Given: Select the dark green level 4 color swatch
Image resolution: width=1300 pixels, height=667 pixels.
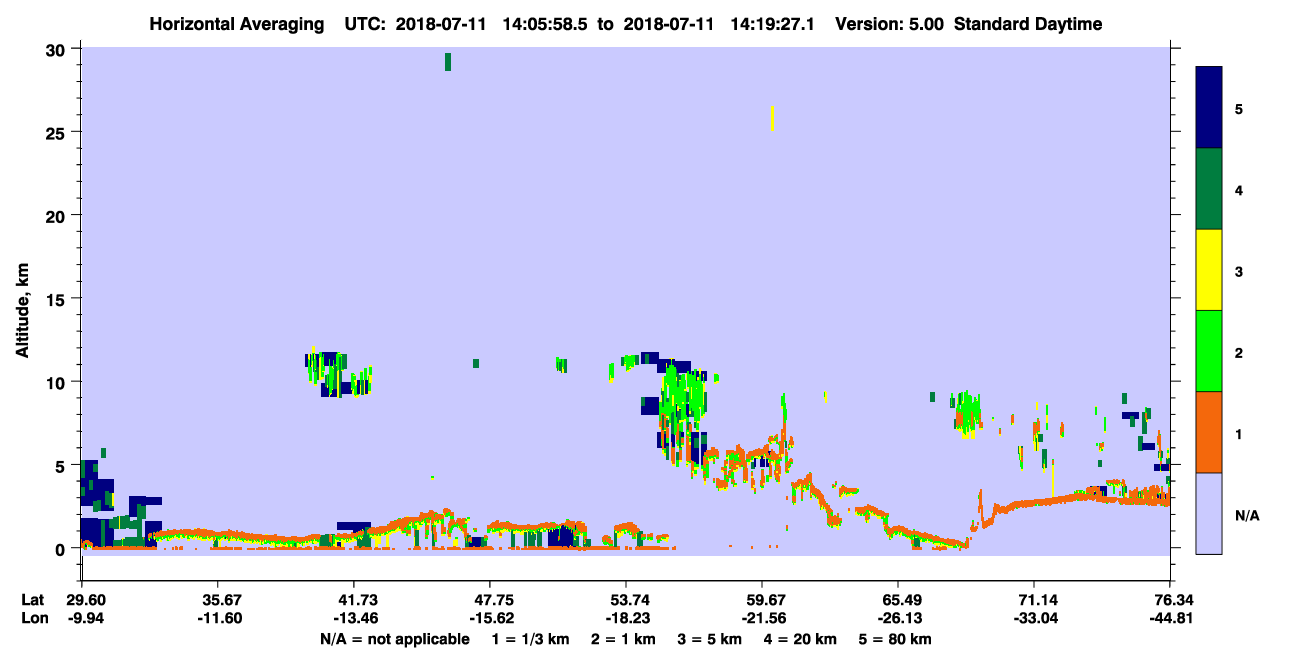Looking at the screenshot, I should 1209,189.
